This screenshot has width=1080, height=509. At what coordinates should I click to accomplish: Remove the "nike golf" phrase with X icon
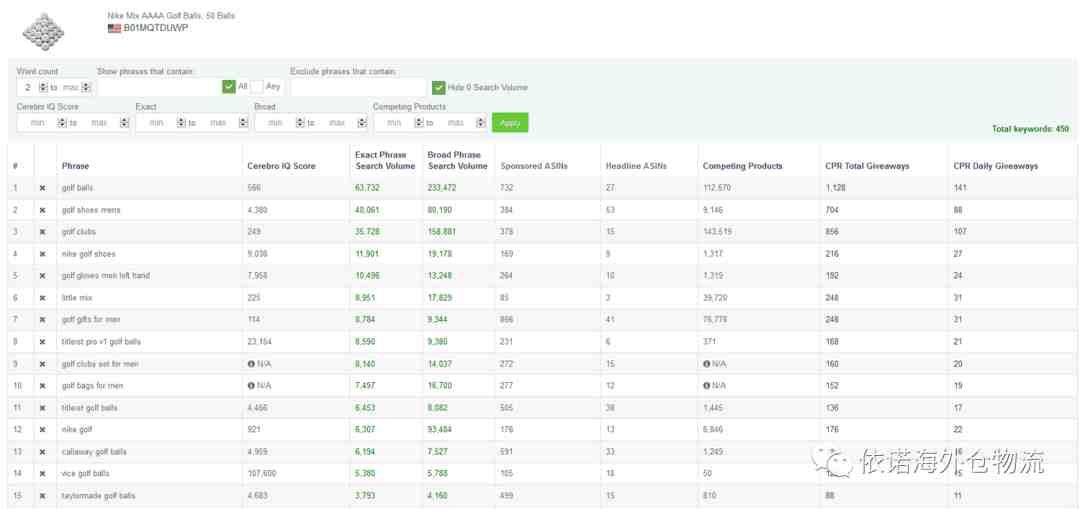click(x=42, y=430)
